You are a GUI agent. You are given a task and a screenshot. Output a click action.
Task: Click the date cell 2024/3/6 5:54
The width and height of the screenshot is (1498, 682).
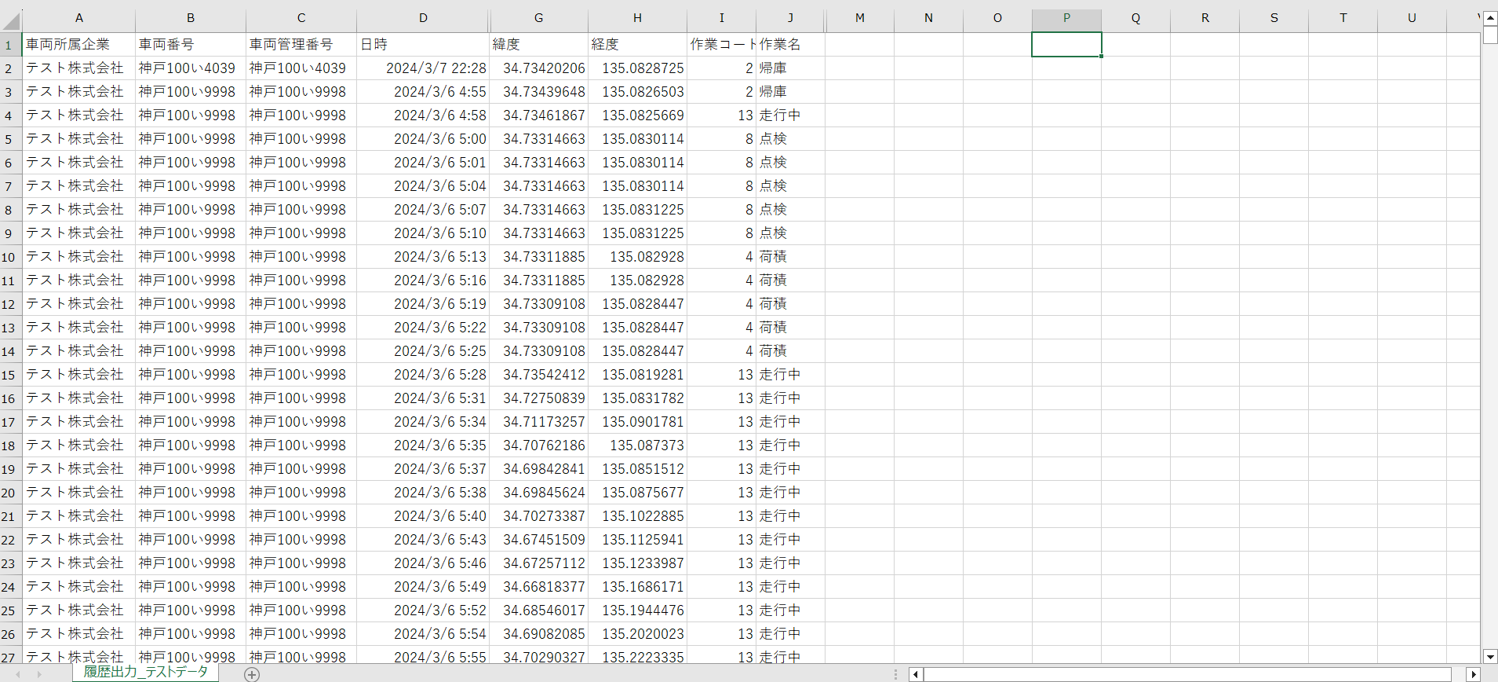(x=423, y=634)
